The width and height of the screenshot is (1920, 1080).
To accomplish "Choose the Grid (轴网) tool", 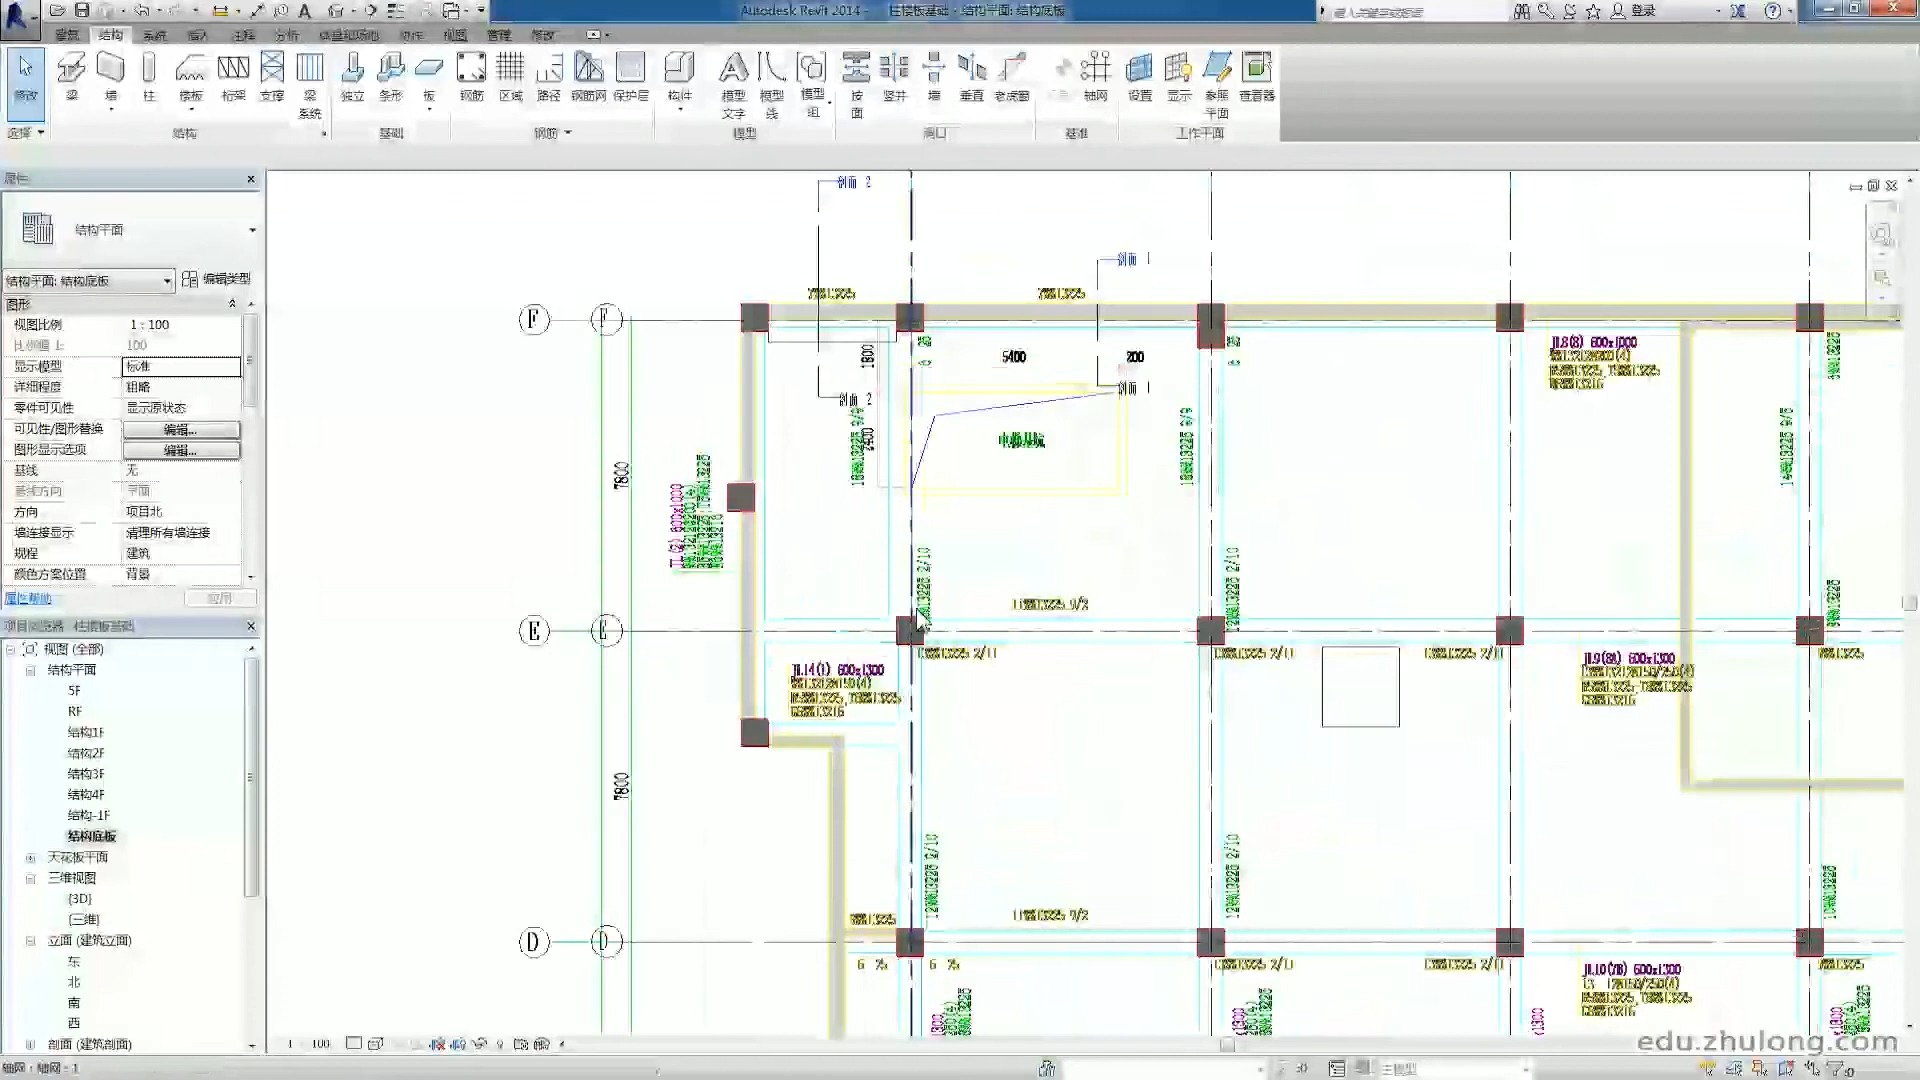I will pyautogui.click(x=1096, y=77).
